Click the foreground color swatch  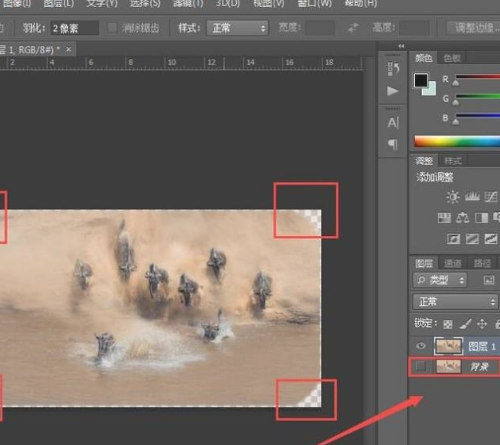pyautogui.click(x=421, y=80)
